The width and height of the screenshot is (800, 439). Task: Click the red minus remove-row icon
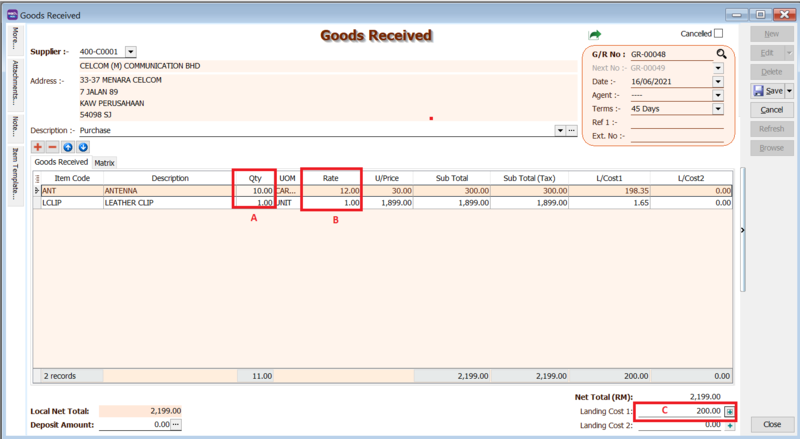tap(53, 147)
